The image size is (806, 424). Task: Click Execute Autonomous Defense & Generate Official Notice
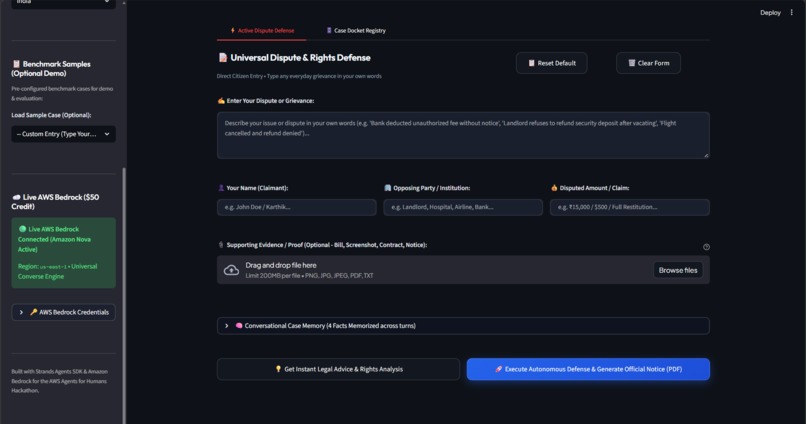click(x=588, y=369)
